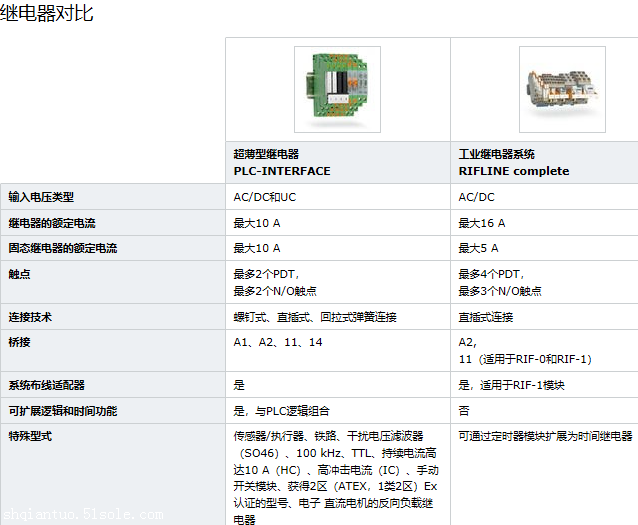Click the RIFLINE complete product name
The height and width of the screenshot is (525, 638).
[514, 171]
